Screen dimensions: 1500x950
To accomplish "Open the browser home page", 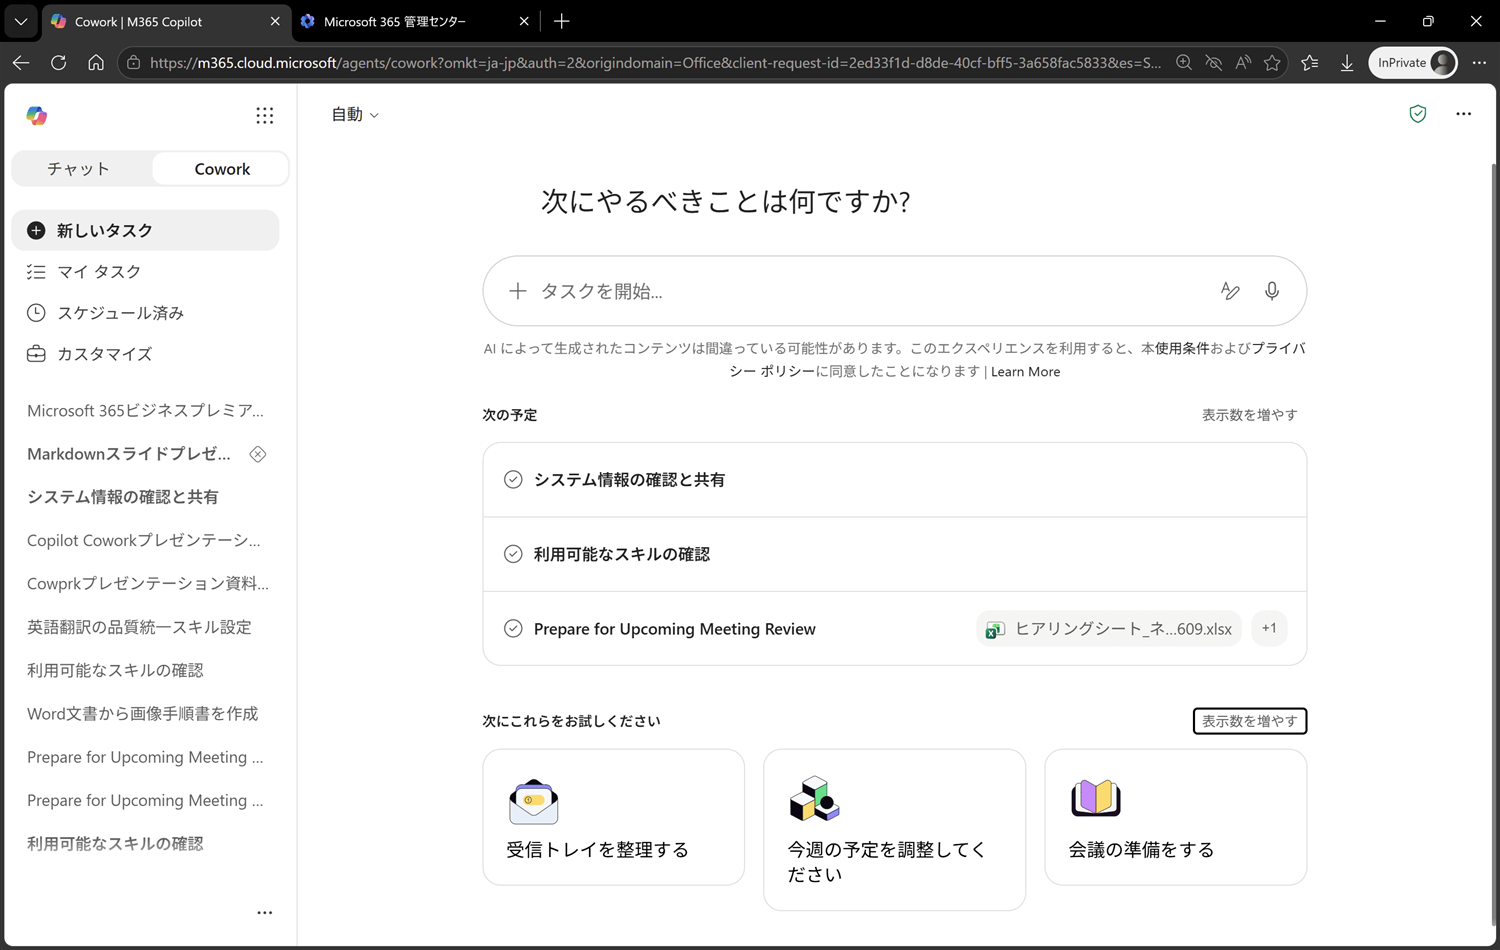I will tap(96, 63).
